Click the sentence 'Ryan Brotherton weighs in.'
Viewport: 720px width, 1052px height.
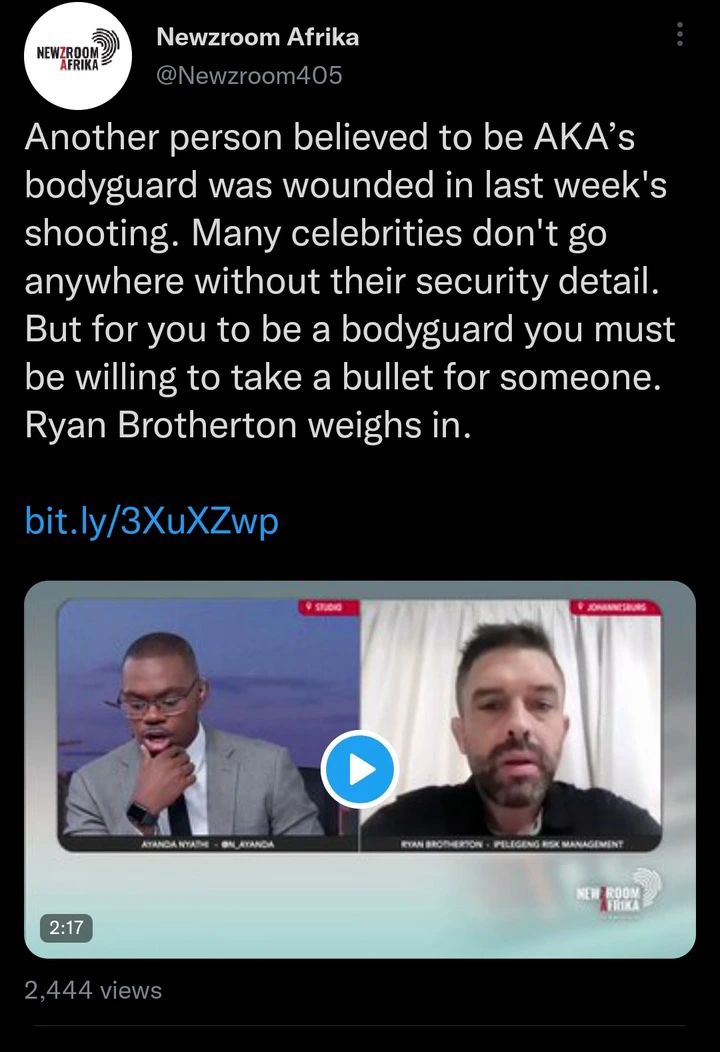point(248,425)
